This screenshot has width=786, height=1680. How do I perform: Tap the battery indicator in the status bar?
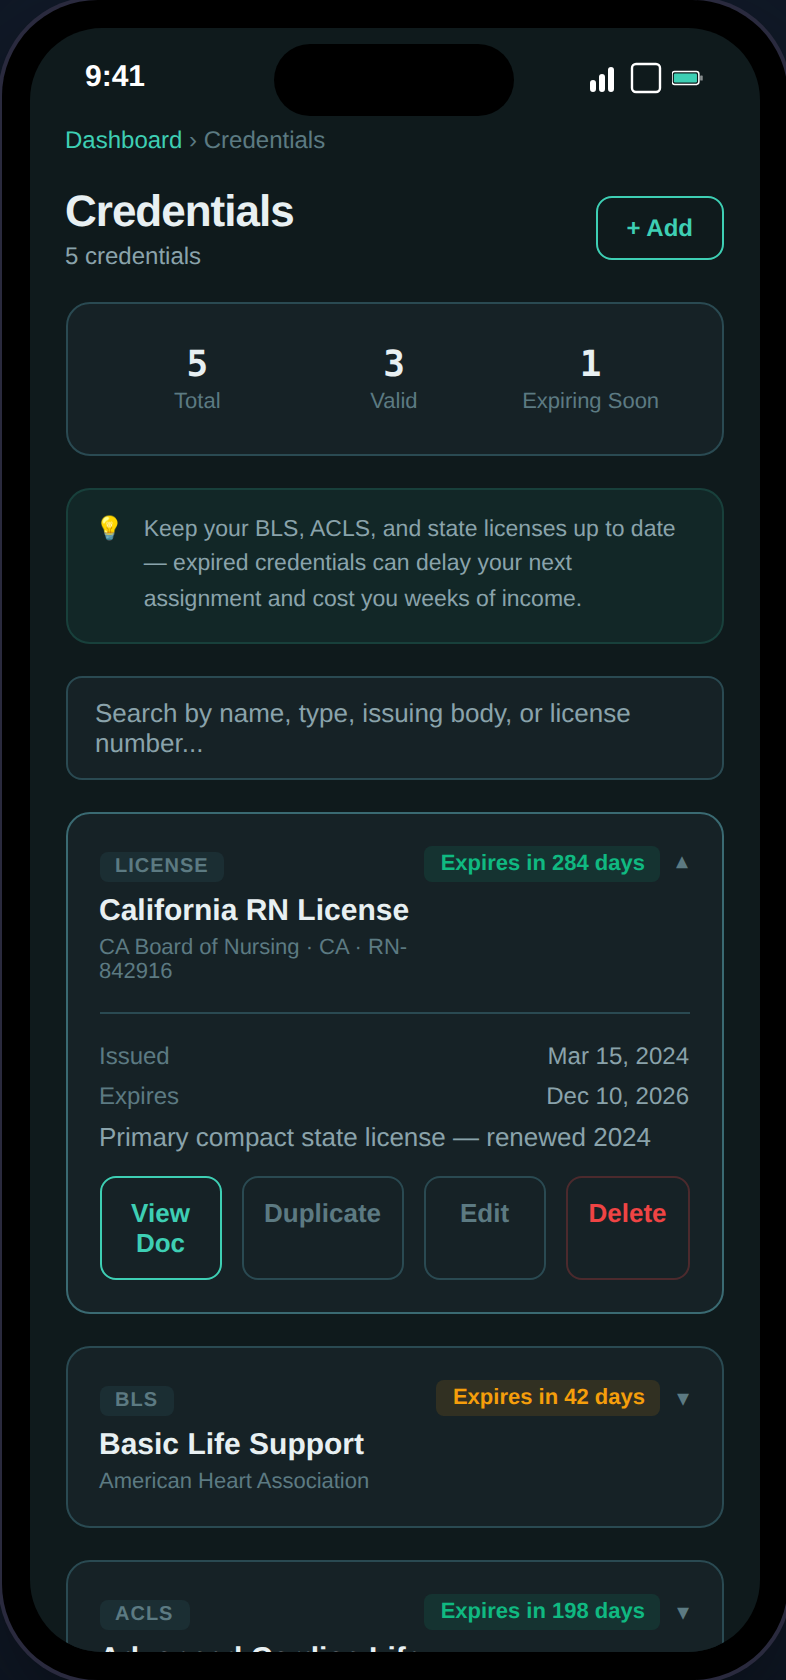[689, 76]
